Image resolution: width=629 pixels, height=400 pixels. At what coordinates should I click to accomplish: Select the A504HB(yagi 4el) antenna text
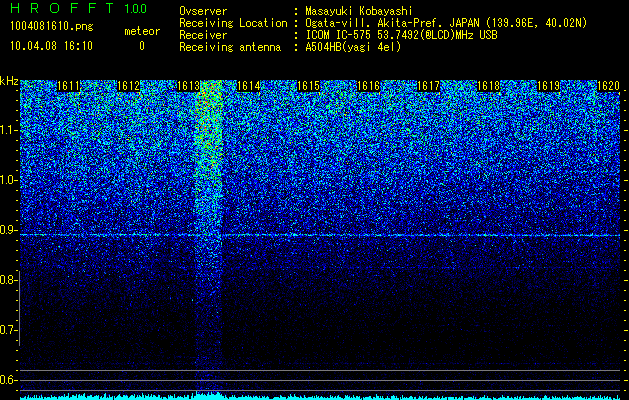click(x=353, y=47)
